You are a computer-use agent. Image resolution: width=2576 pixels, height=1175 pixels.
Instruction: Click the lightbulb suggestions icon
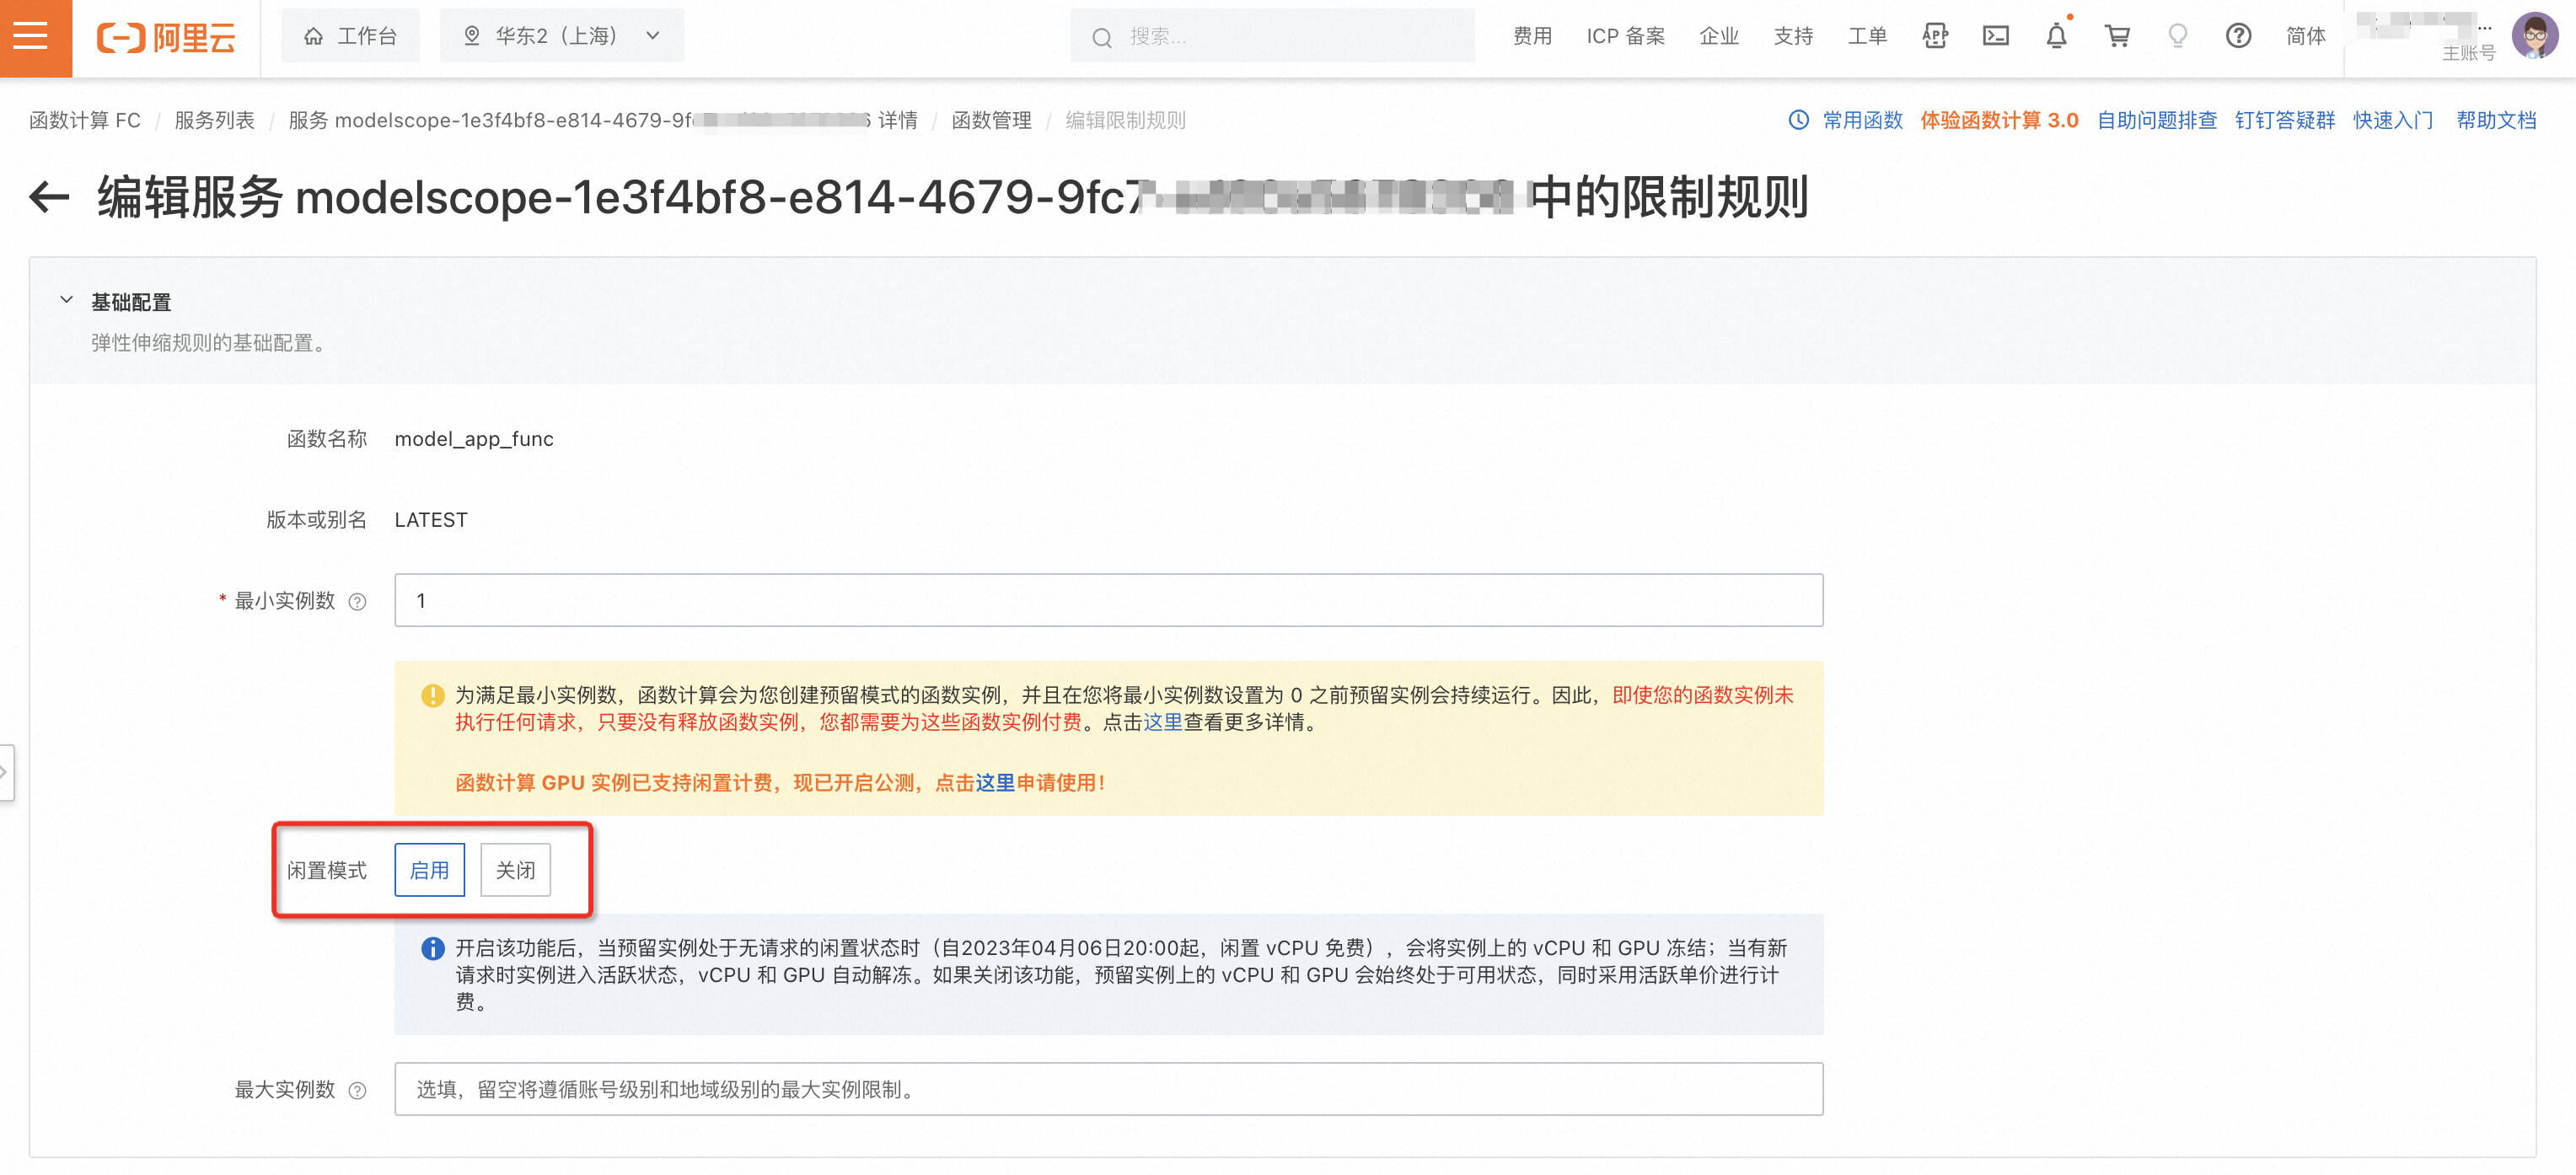(2177, 37)
